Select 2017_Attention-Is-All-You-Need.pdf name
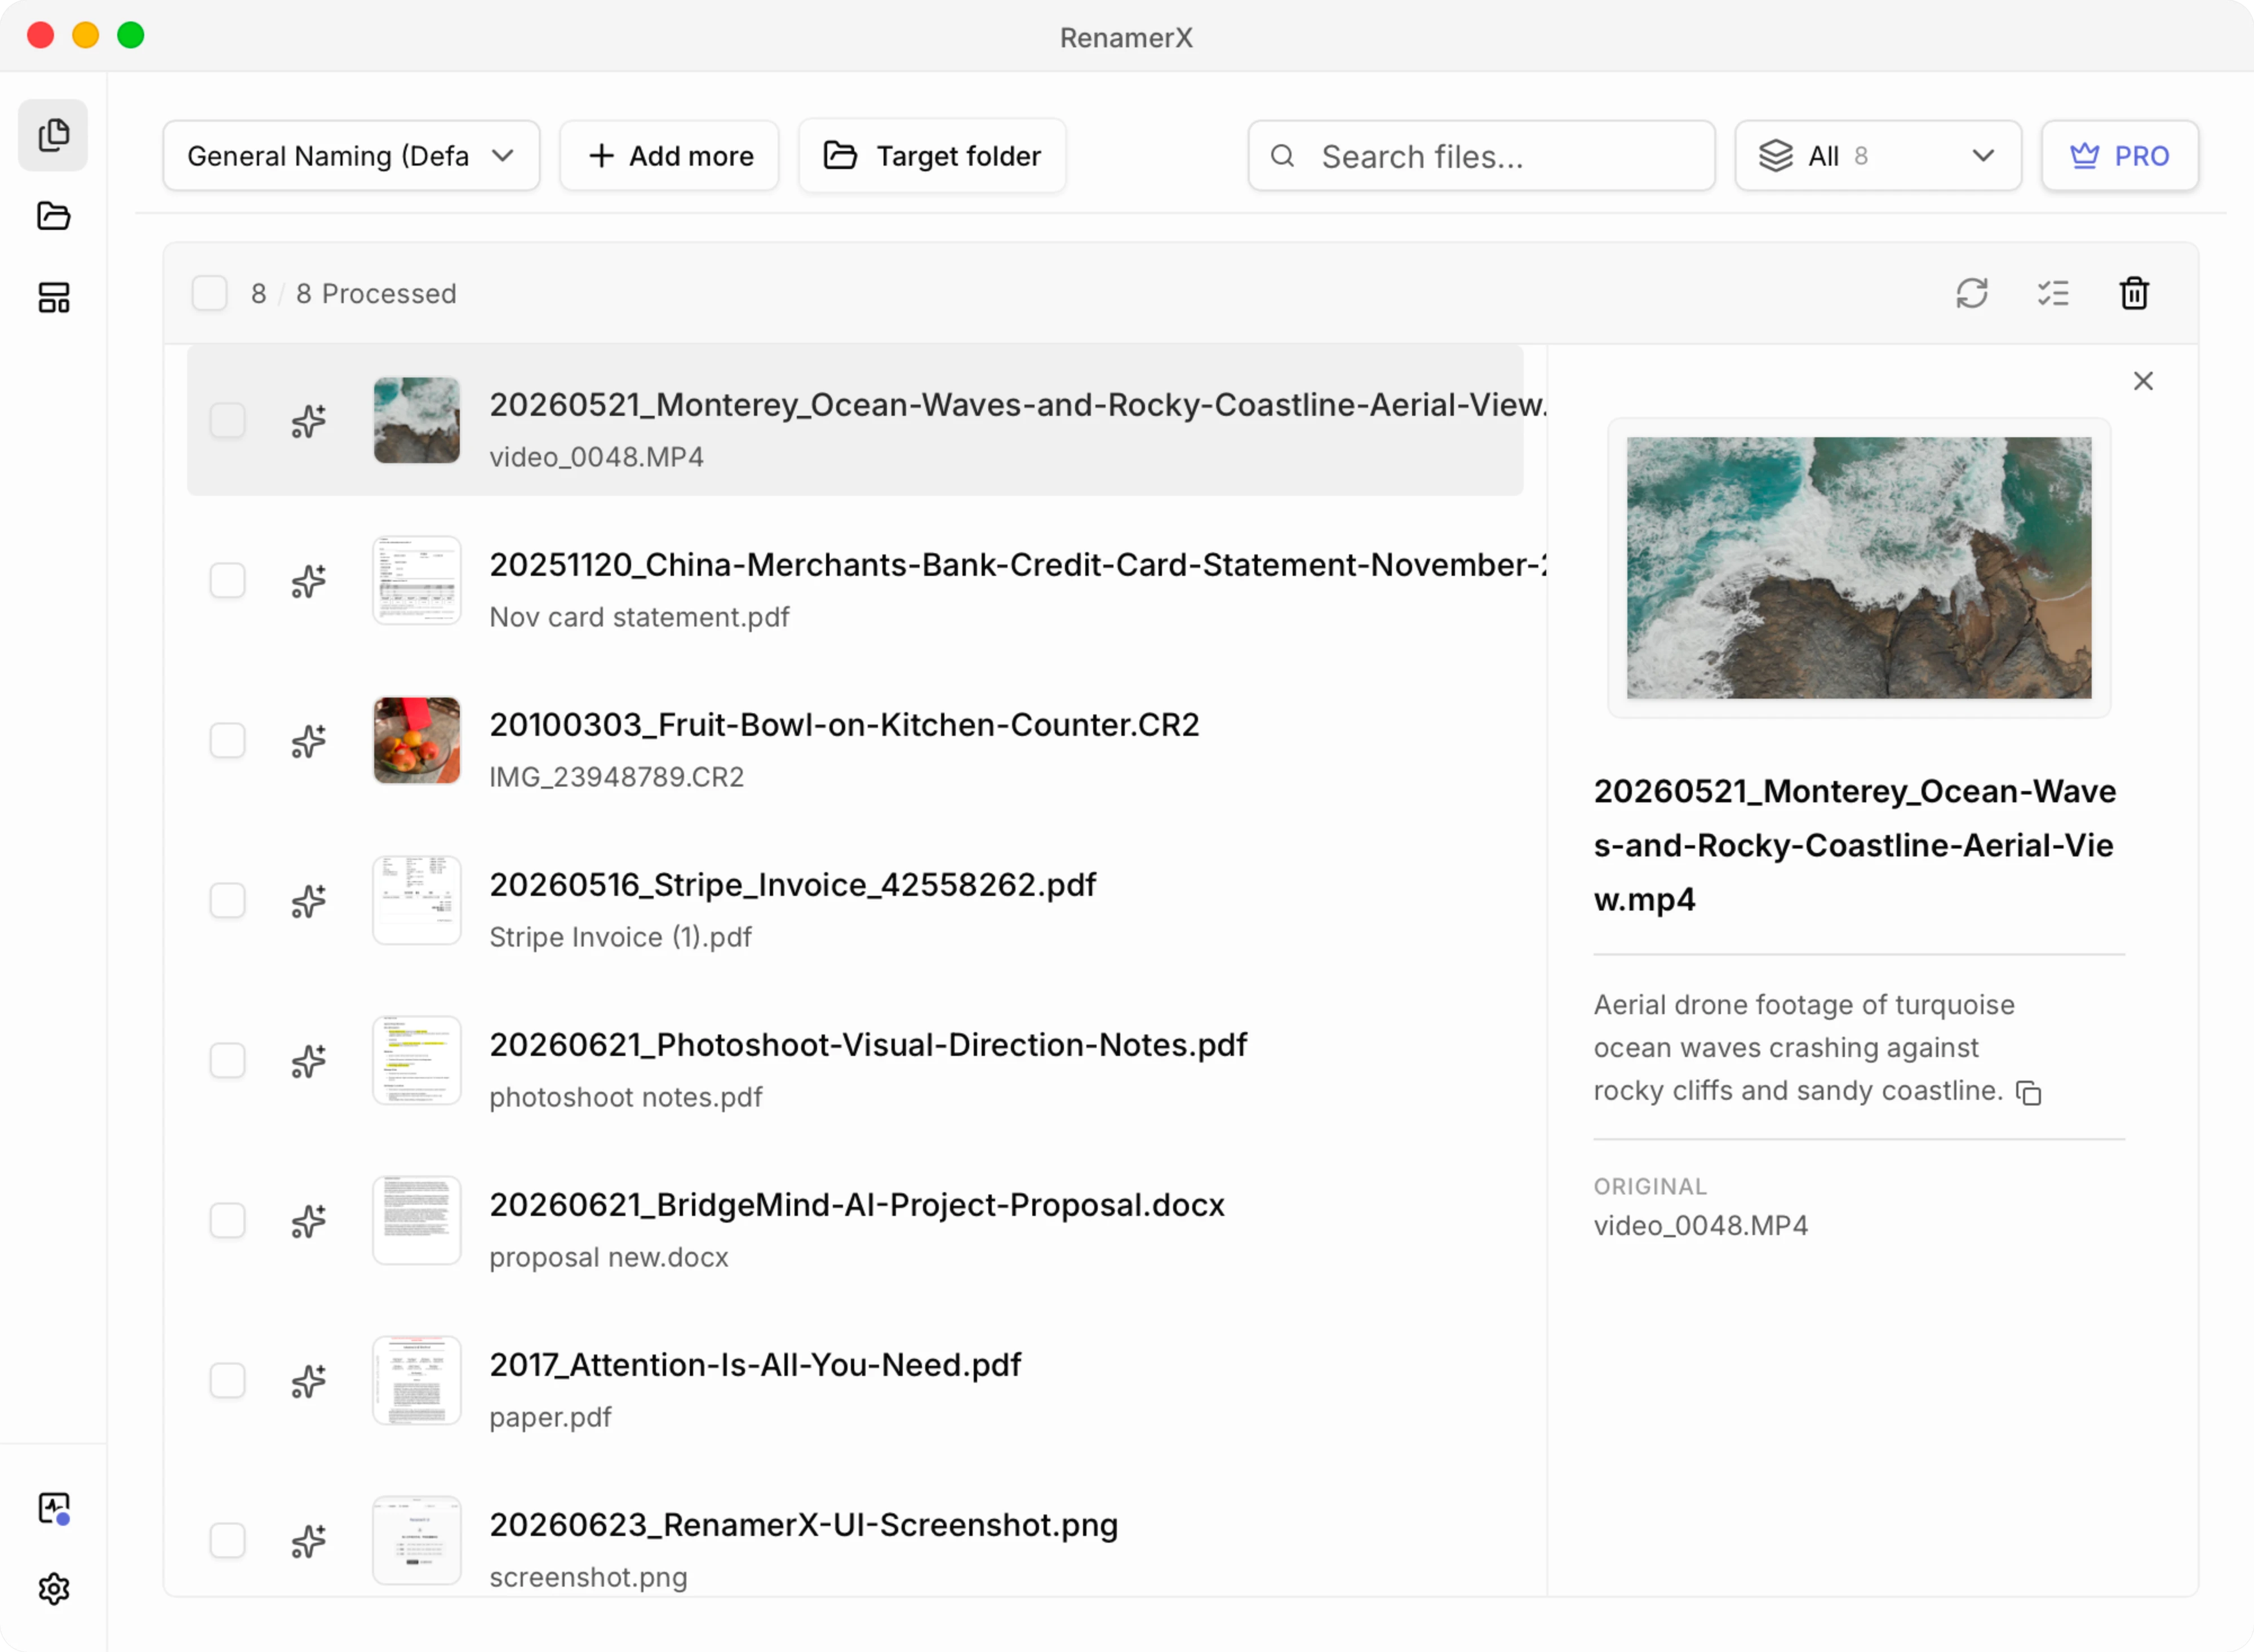The height and width of the screenshot is (1652, 2254). pyautogui.click(x=755, y=1365)
